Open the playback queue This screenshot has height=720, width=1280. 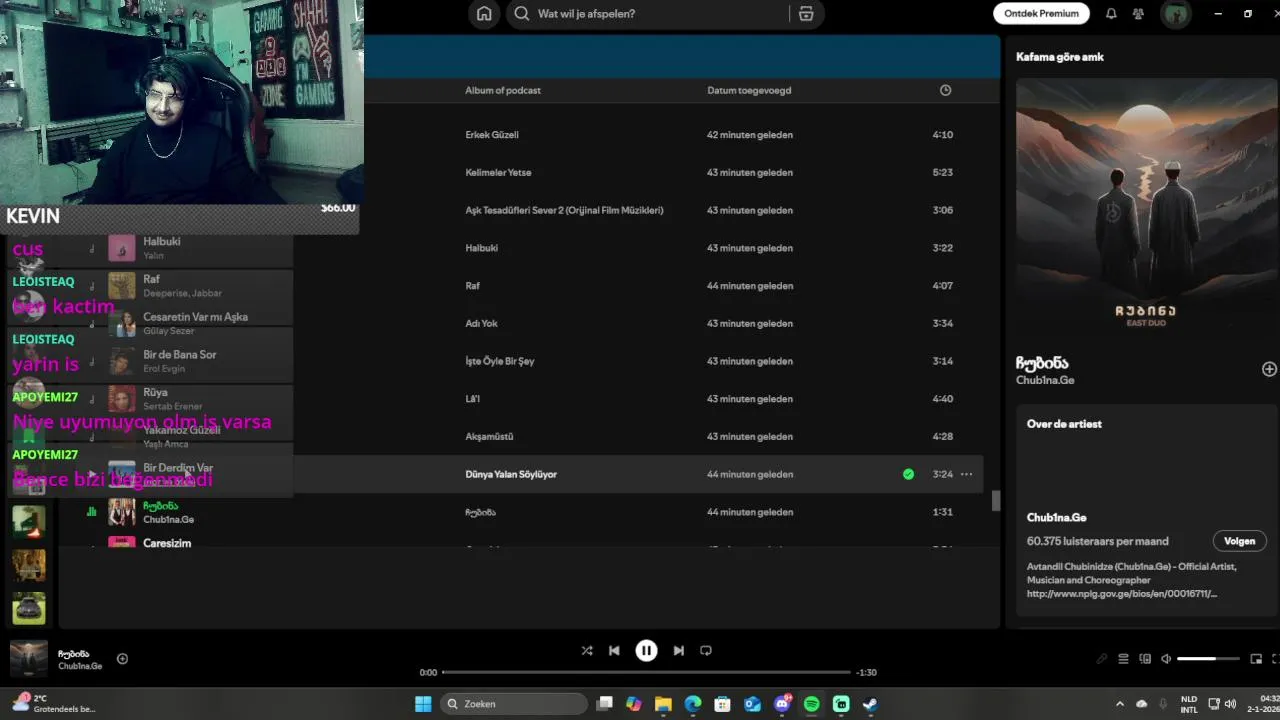coord(1123,659)
